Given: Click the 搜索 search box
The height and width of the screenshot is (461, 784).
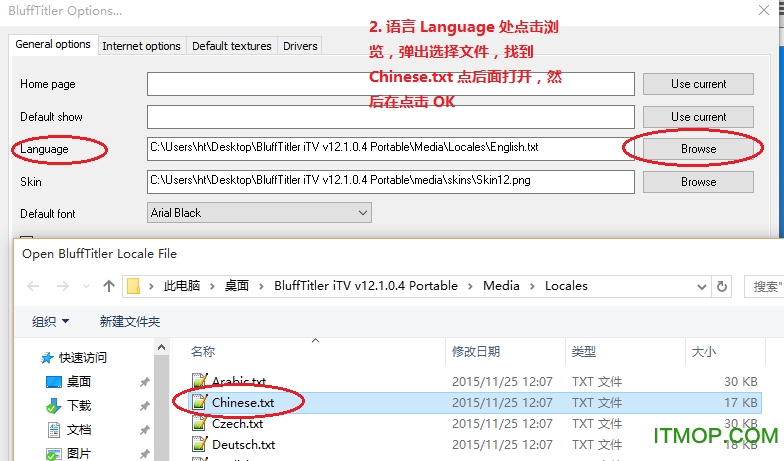Looking at the screenshot, I should coord(764,286).
